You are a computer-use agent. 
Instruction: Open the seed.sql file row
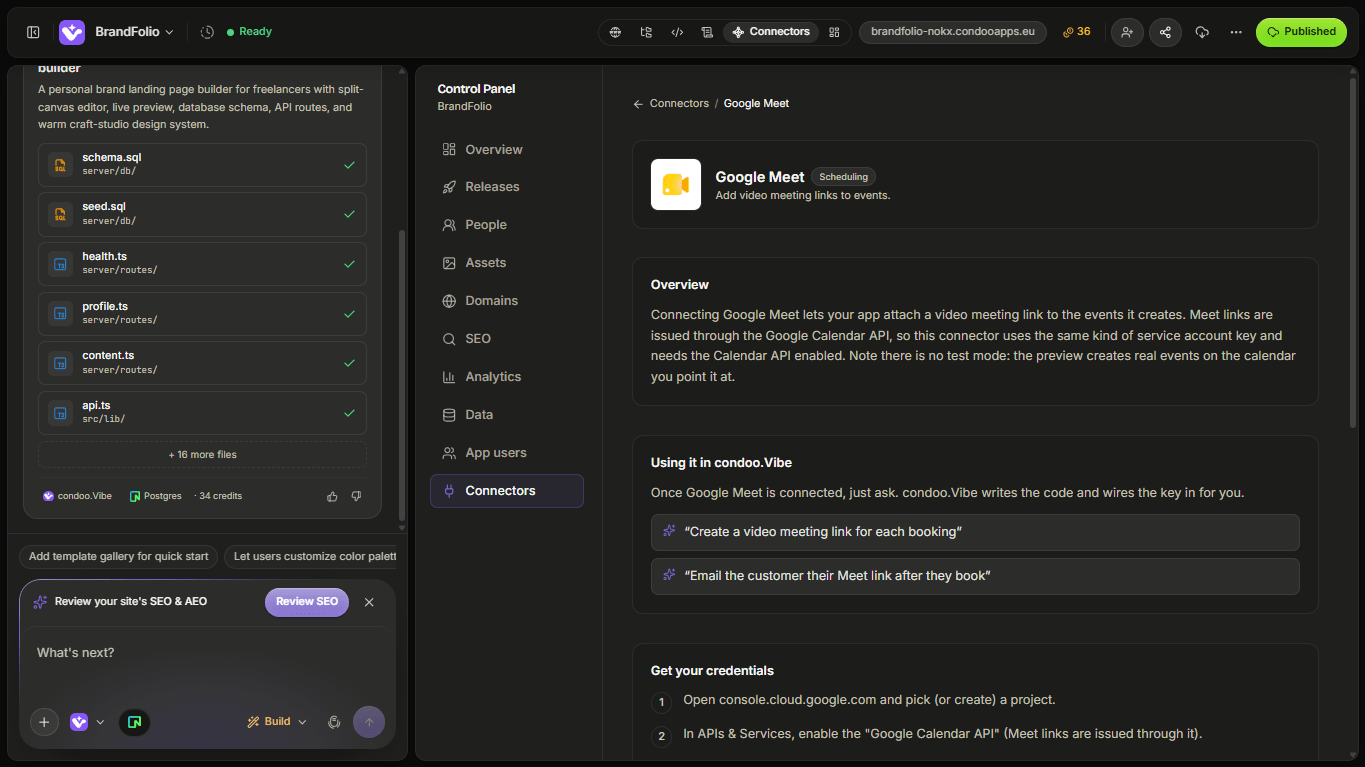pos(202,214)
